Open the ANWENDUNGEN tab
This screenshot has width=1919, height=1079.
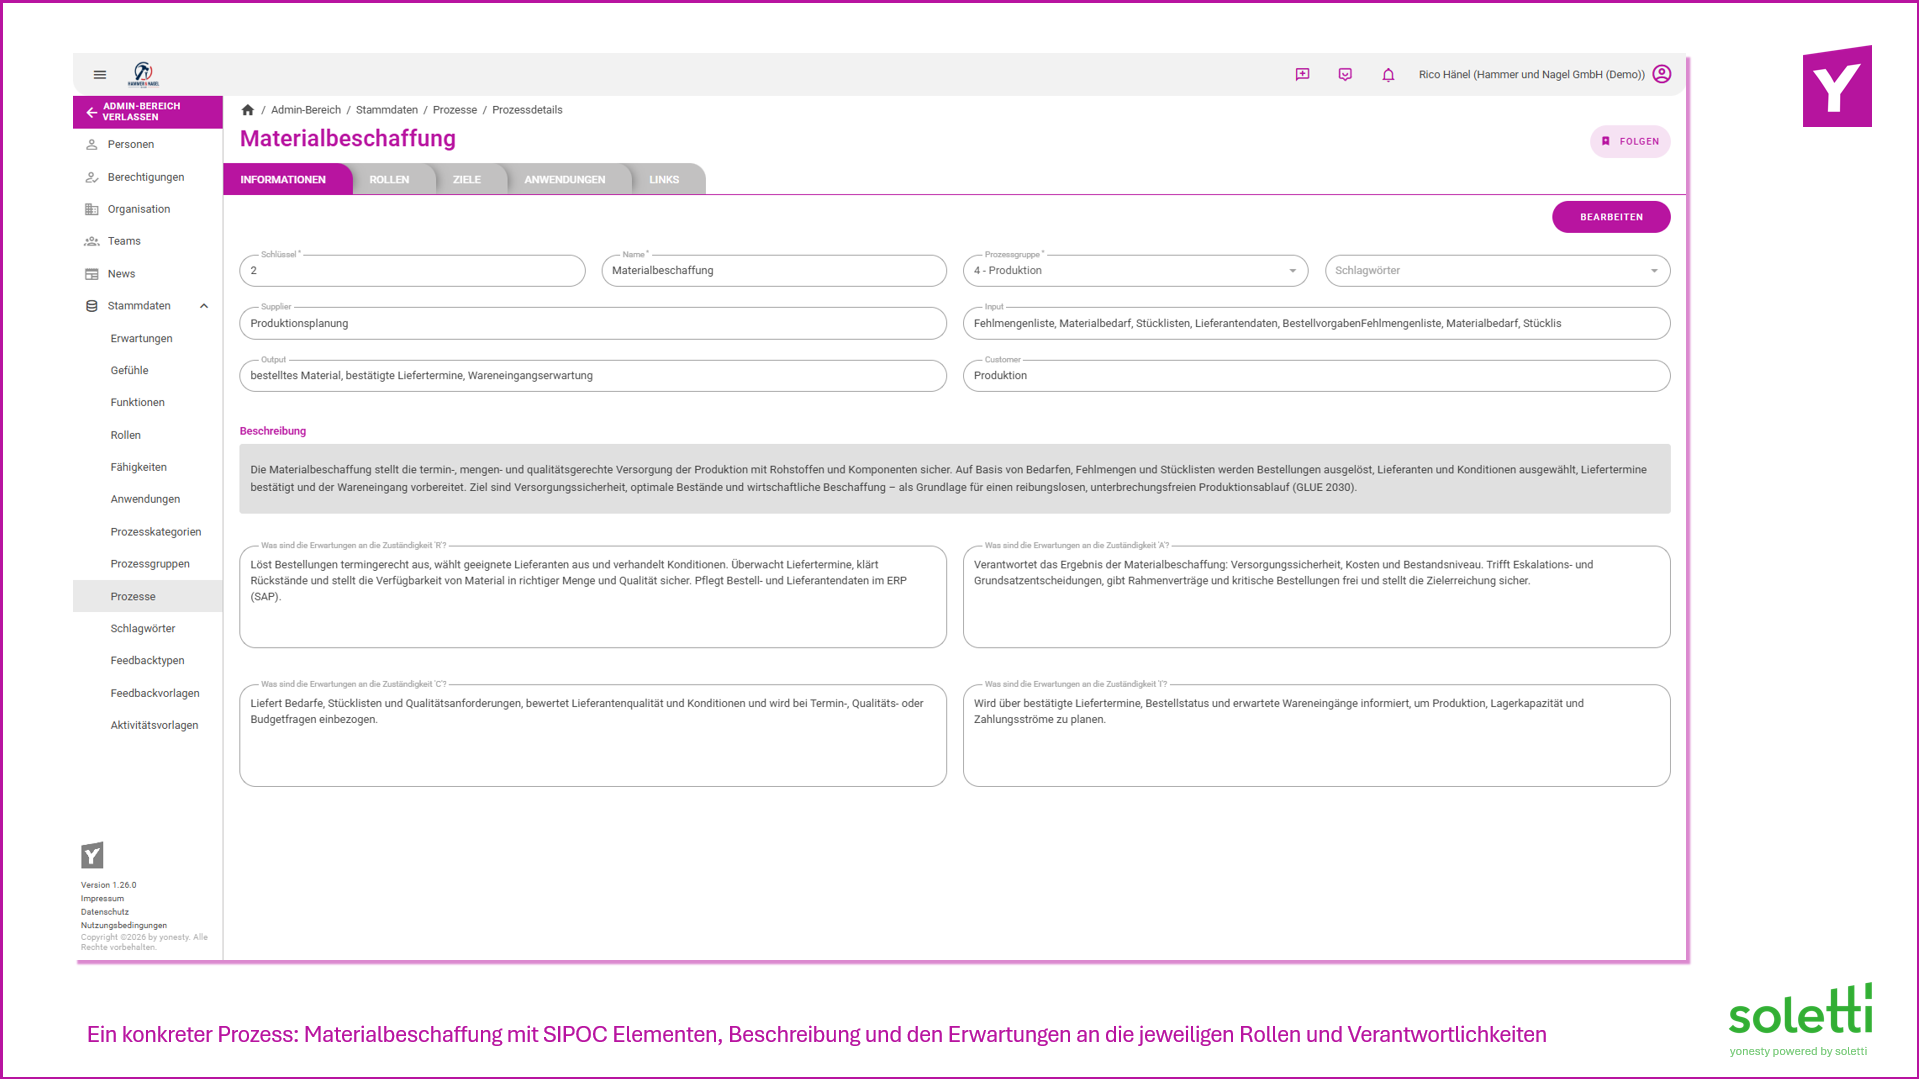(x=565, y=180)
